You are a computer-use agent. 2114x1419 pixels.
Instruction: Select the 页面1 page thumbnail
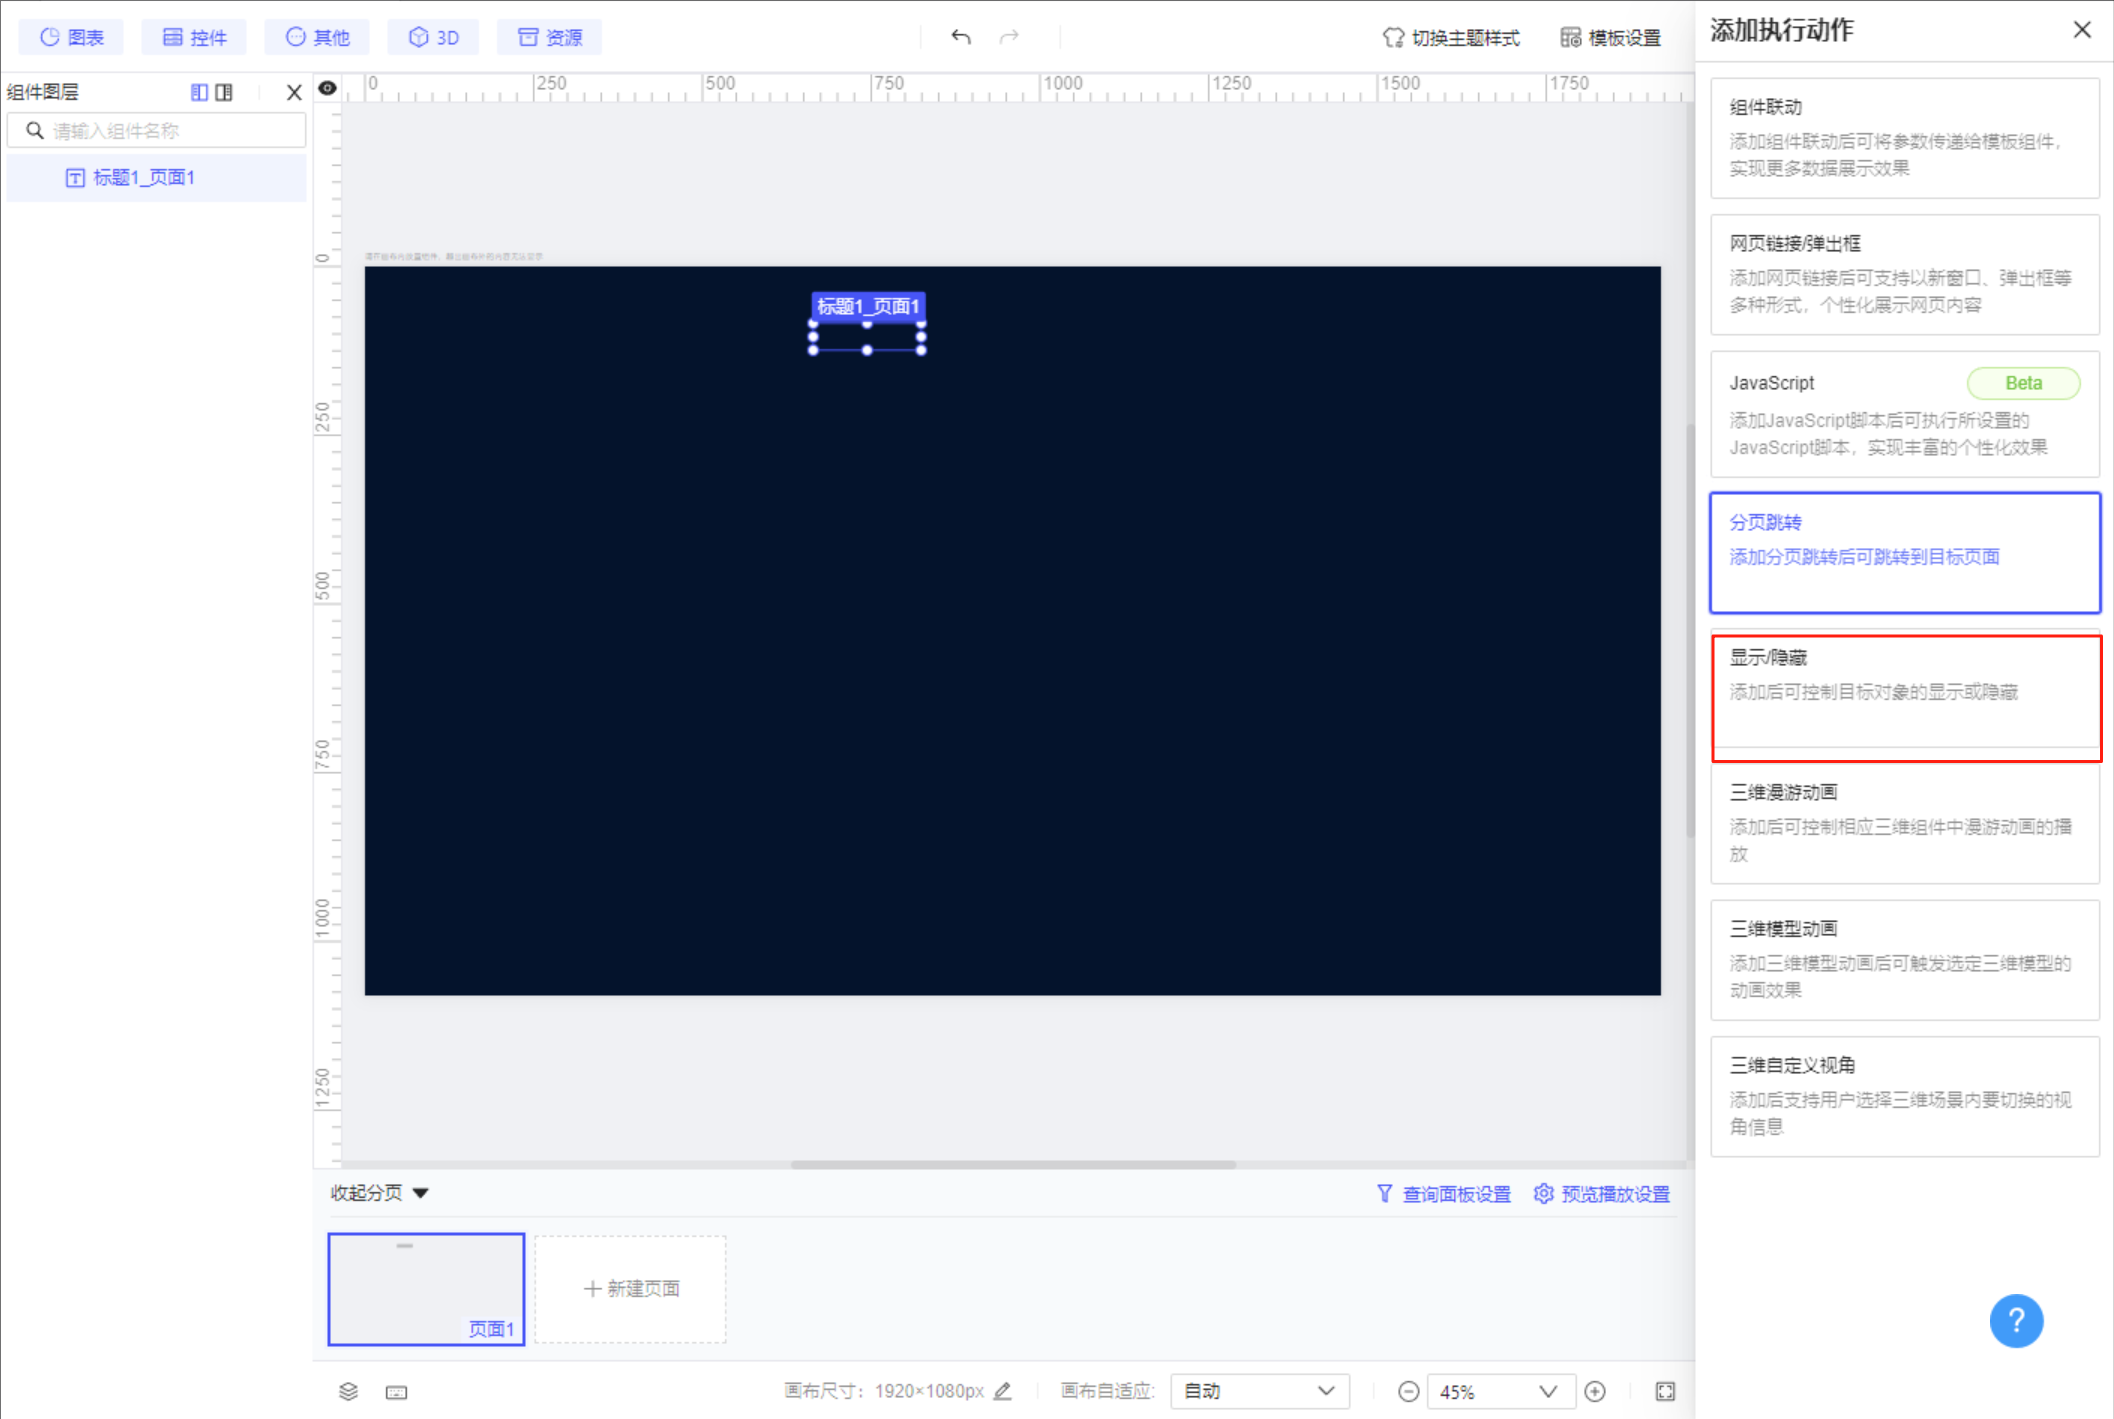tap(426, 1289)
